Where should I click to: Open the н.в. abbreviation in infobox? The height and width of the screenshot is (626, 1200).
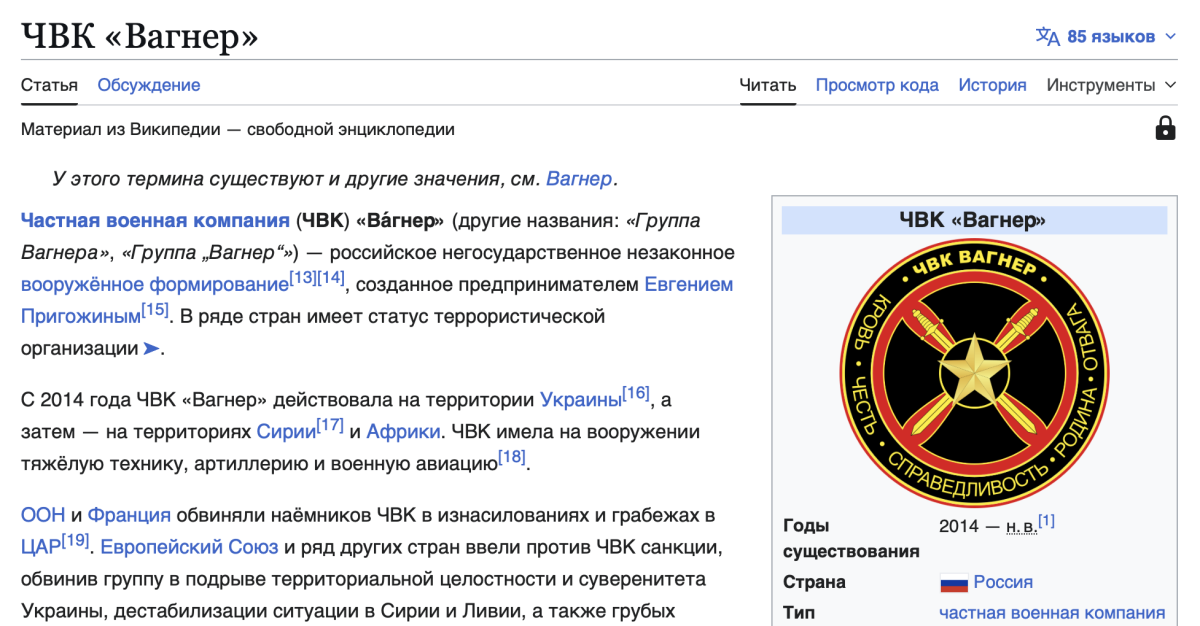click(x=1020, y=526)
